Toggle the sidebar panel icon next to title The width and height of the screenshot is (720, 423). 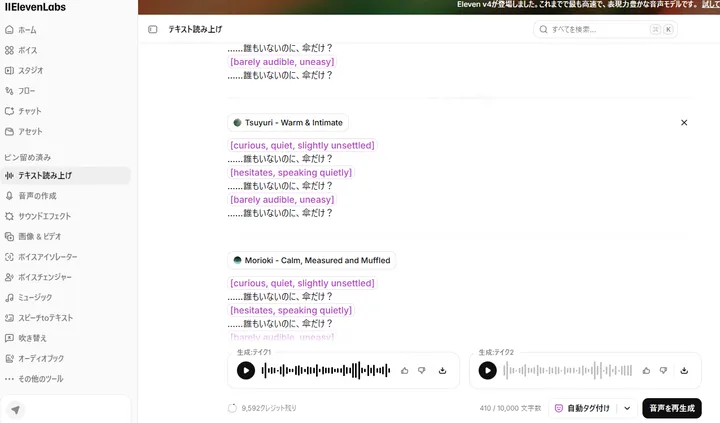click(153, 29)
